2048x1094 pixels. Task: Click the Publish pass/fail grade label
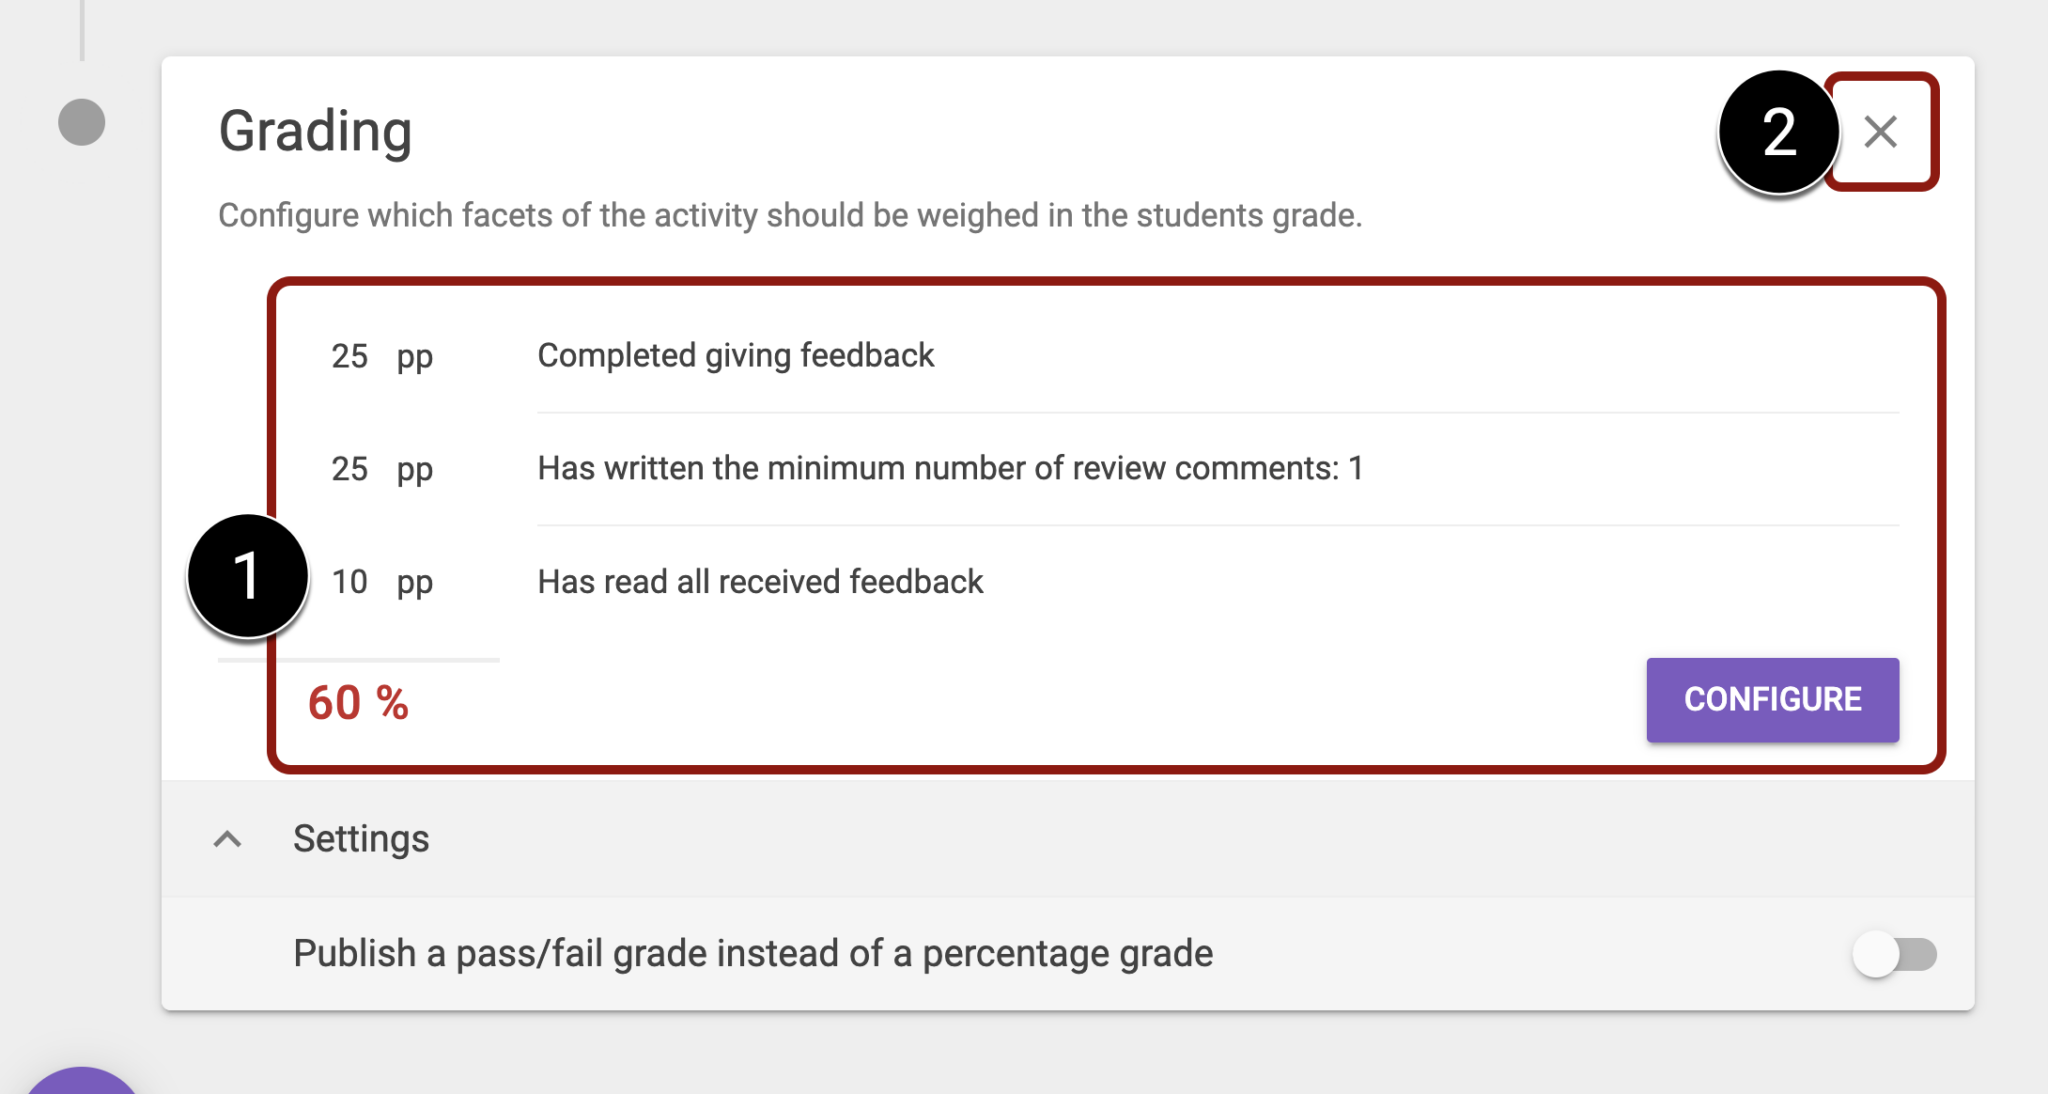click(x=753, y=952)
